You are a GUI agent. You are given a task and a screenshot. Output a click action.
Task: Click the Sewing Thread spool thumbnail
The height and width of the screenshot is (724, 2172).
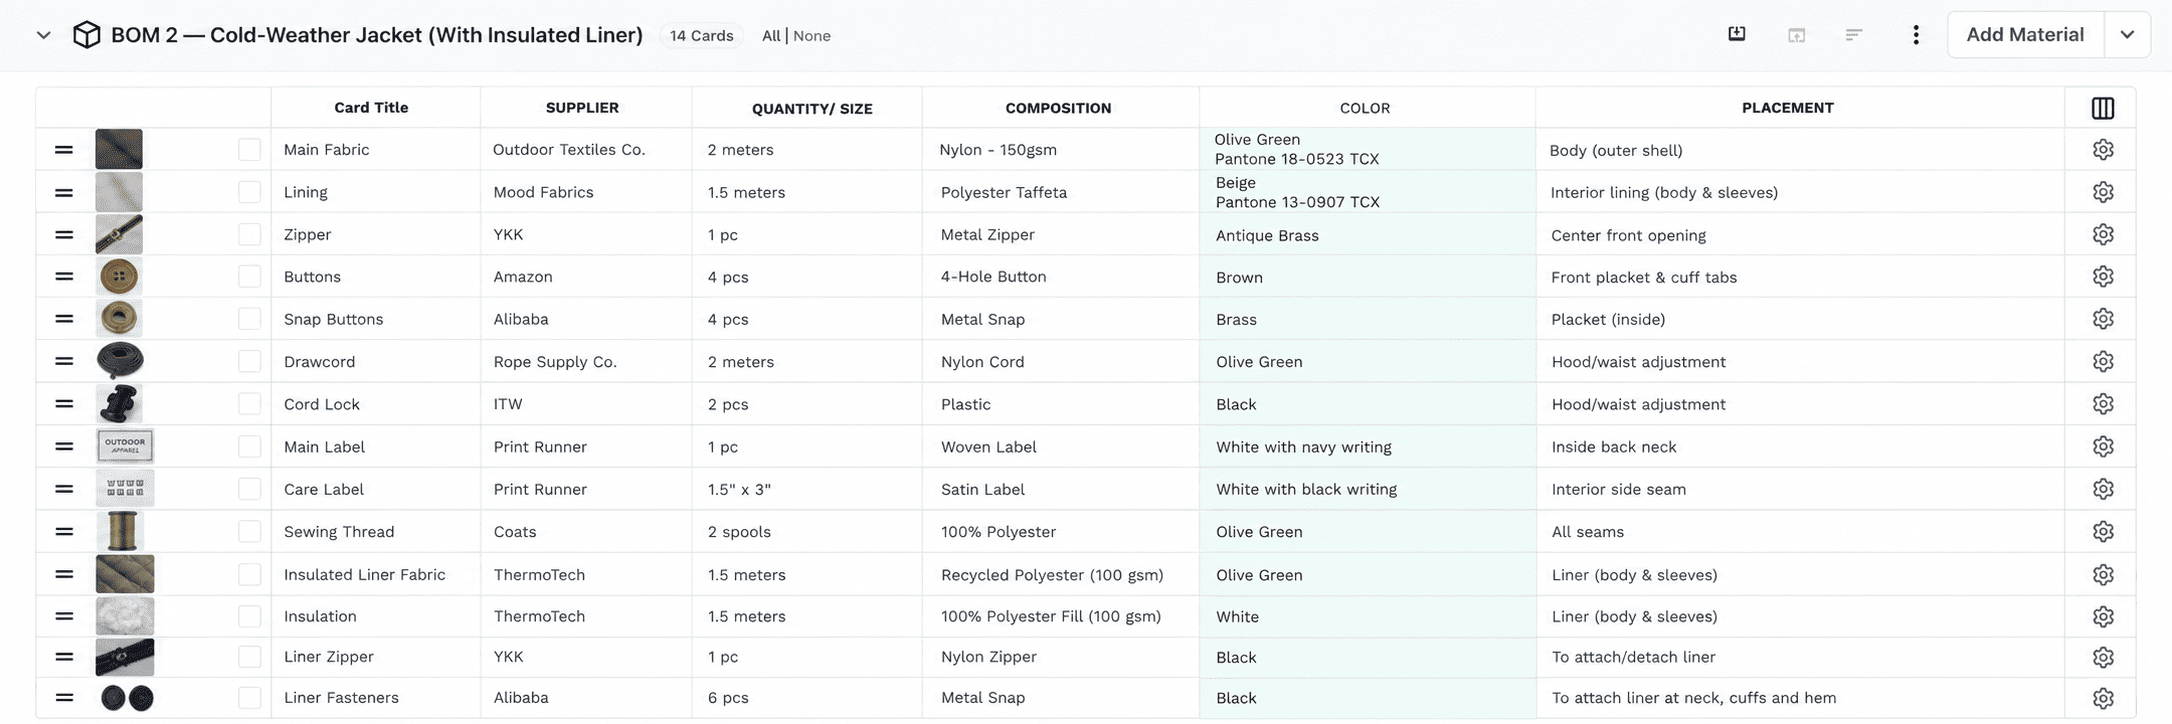(123, 531)
